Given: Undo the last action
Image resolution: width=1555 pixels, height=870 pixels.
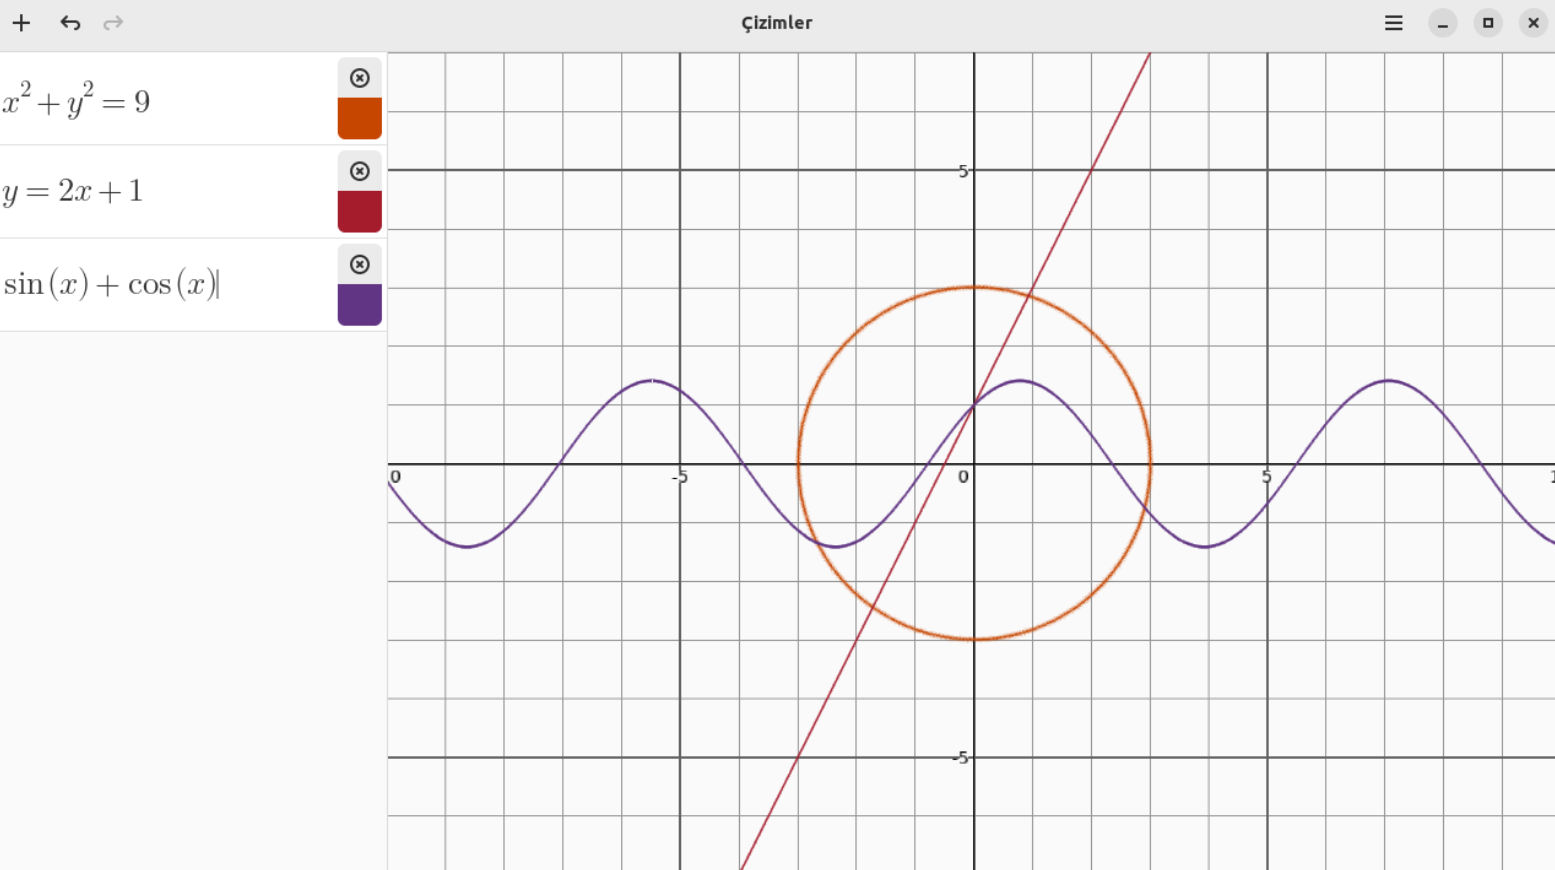Looking at the screenshot, I should pos(70,23).
